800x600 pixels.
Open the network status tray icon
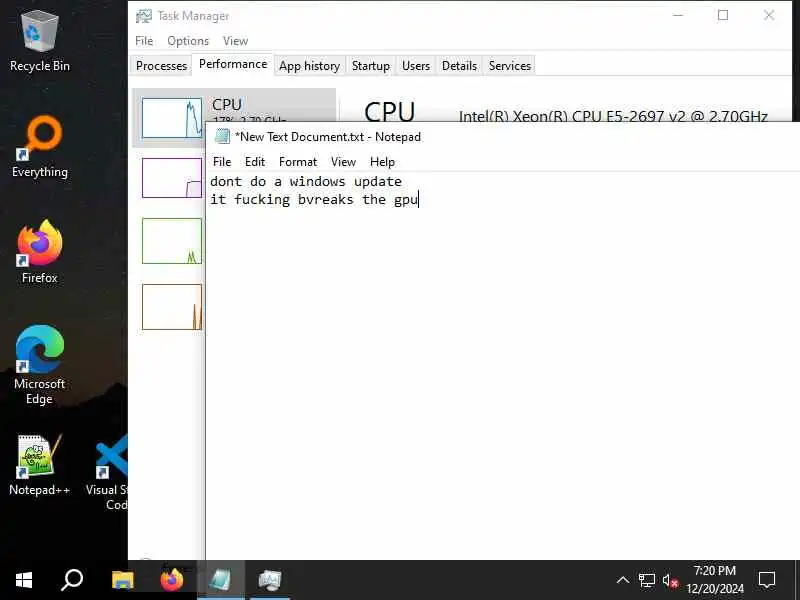coord(646,580)
